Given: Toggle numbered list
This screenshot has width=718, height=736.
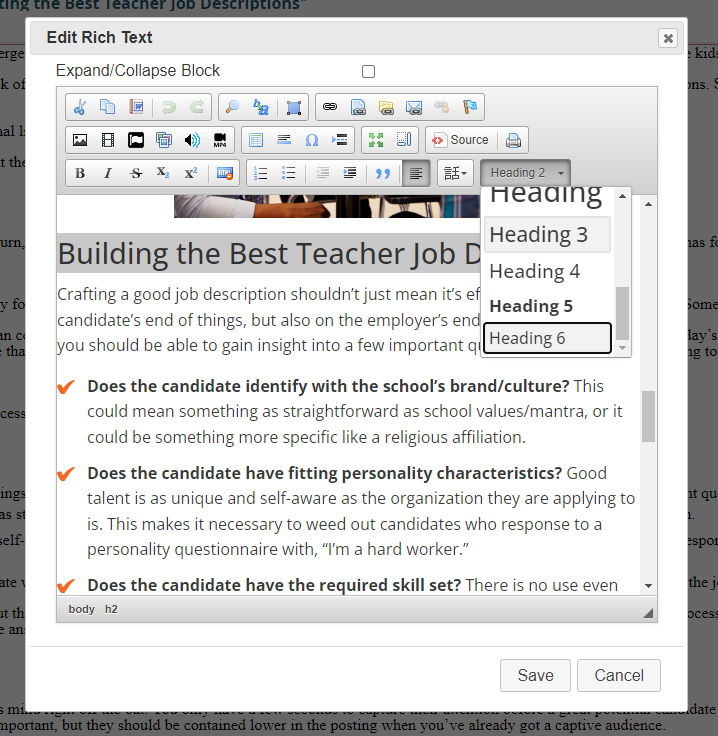Looking at the screenshot, I should pyautogui.click(x=260, y=173).
